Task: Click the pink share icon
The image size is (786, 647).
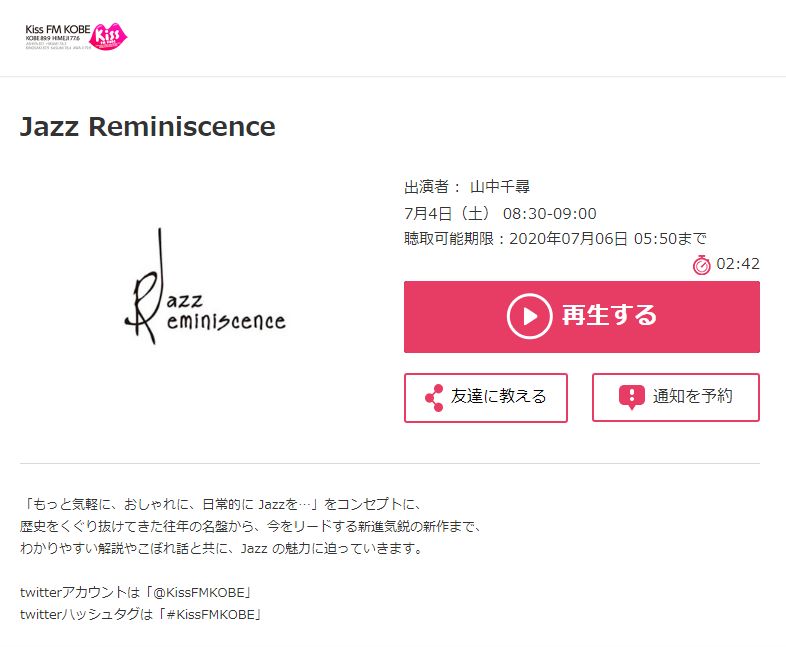Action: [434, 398]
